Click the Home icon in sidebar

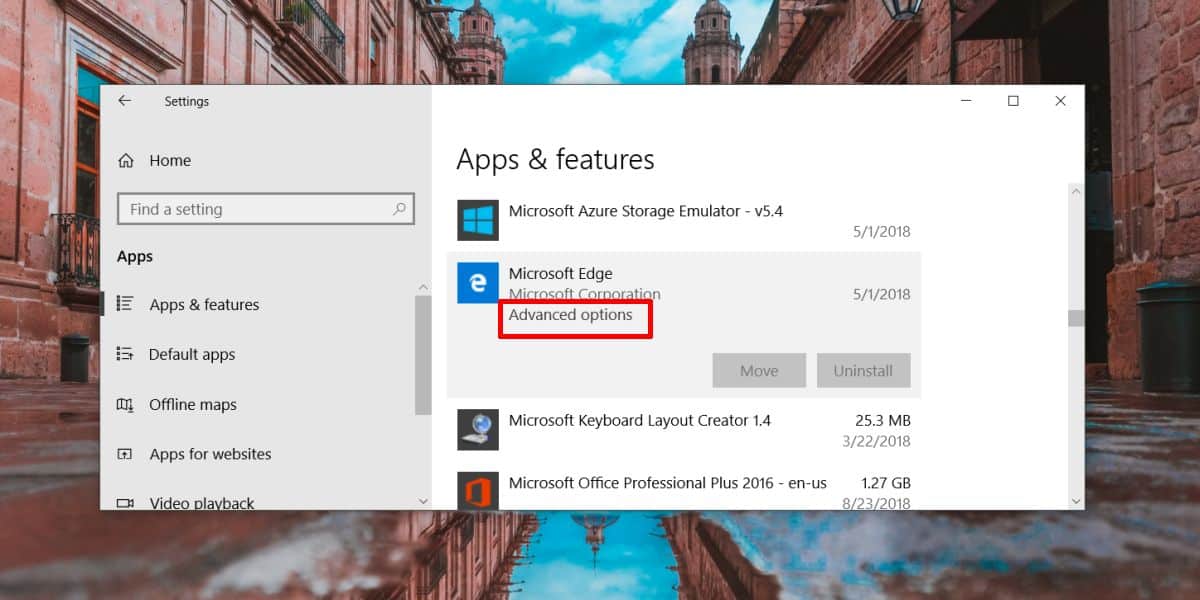pos(126,161)
